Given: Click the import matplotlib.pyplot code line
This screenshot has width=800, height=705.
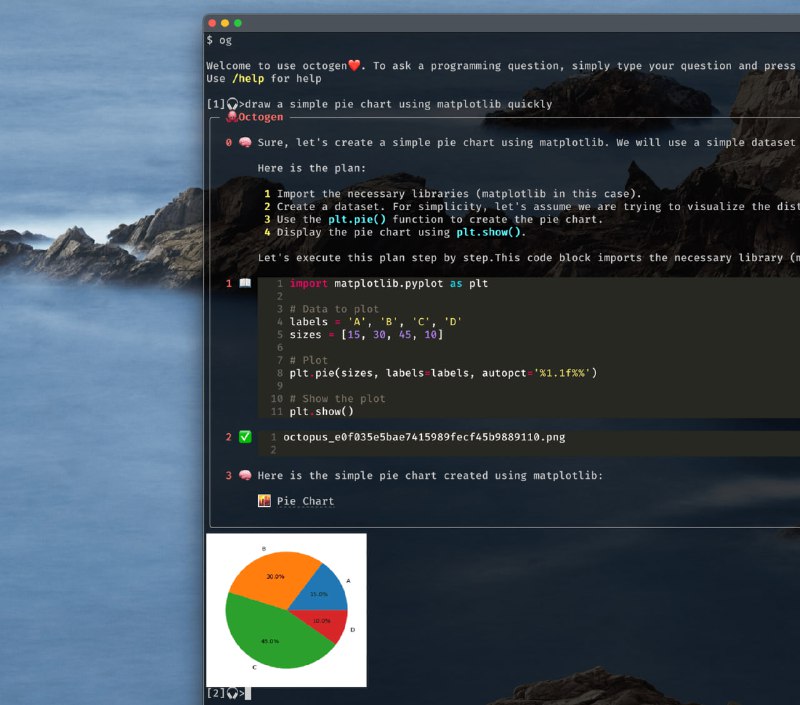Looking at the screenshot, I should point(388,284).
